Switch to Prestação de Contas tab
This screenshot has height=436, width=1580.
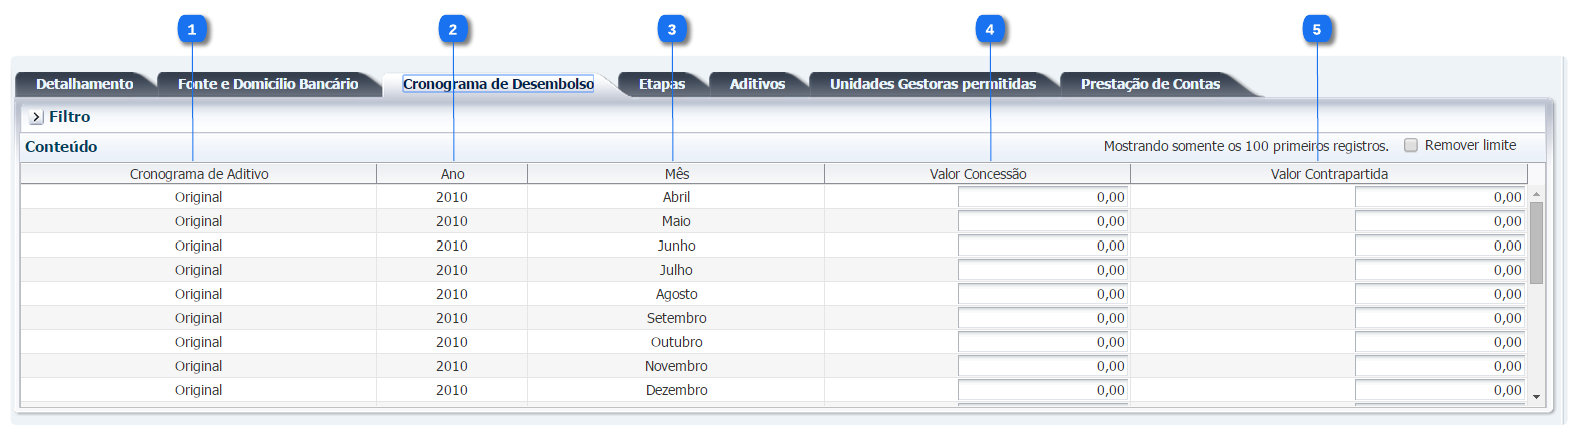[x=1150, y=84]
